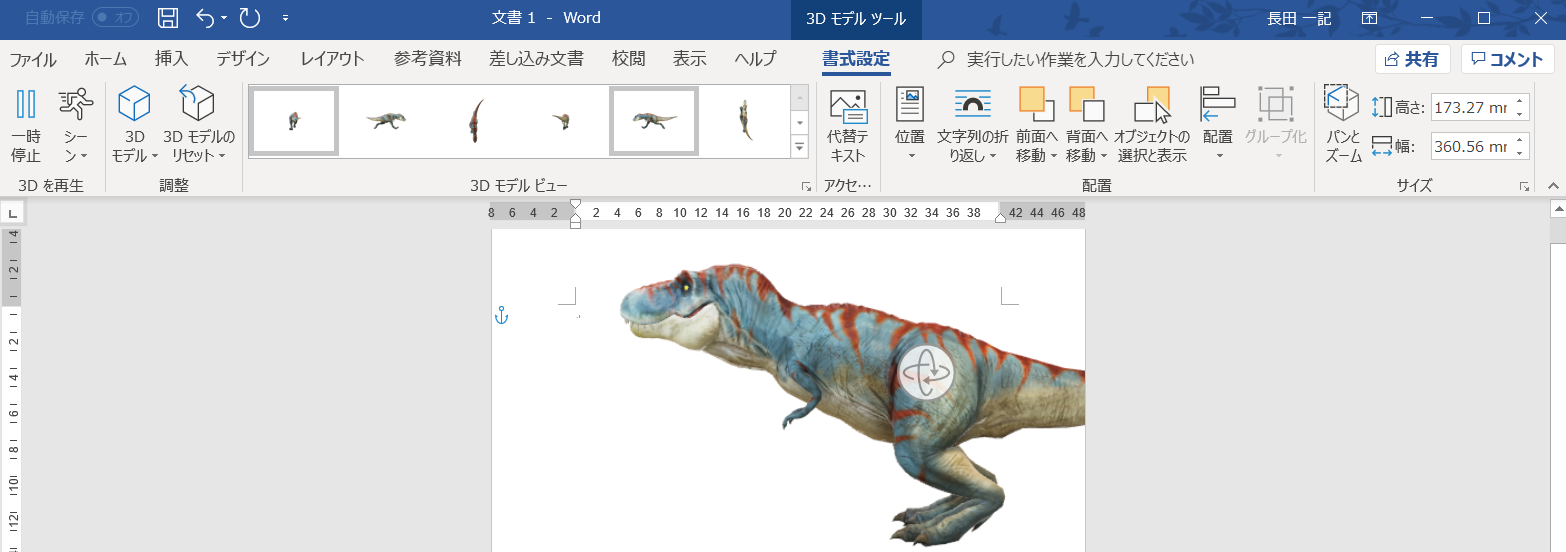This screenshot has width=1566, height=552.
Task: Click the blue anchor icon in margin
Action: [x=502, y=316]
